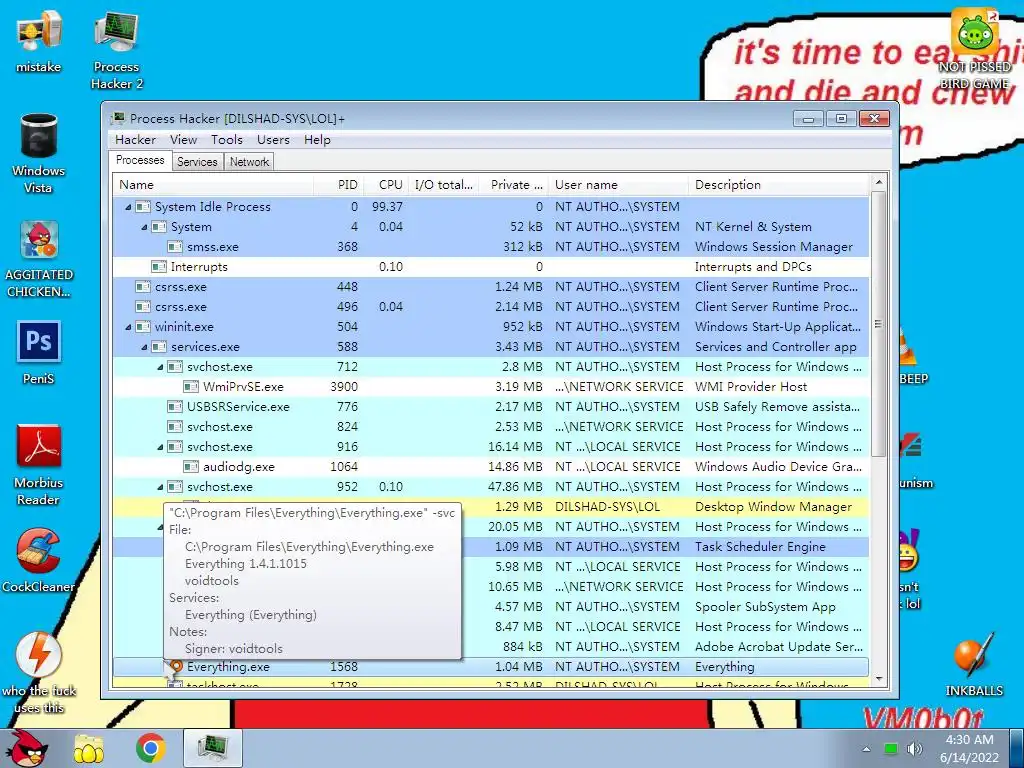Open the View menu
1024x768 pixels.
click(x=184, y=140)
